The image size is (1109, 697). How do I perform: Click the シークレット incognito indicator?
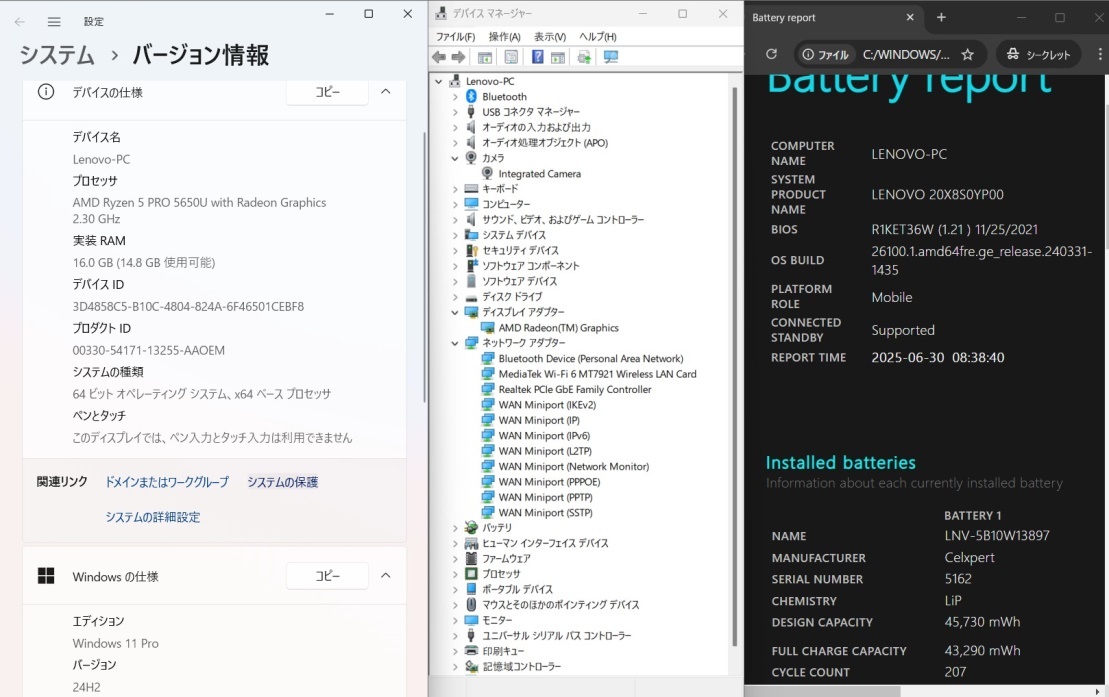coord(1038,54)
